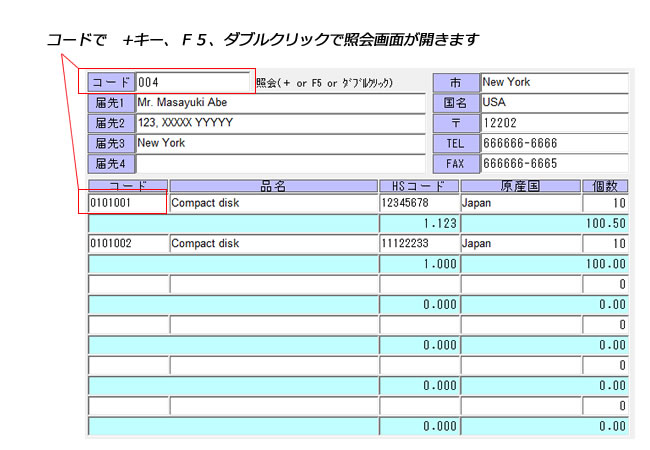This screenshot has height=450, width=650.
Task: Focus the postal code field showing 12202
Action: [x=554, y=123]
